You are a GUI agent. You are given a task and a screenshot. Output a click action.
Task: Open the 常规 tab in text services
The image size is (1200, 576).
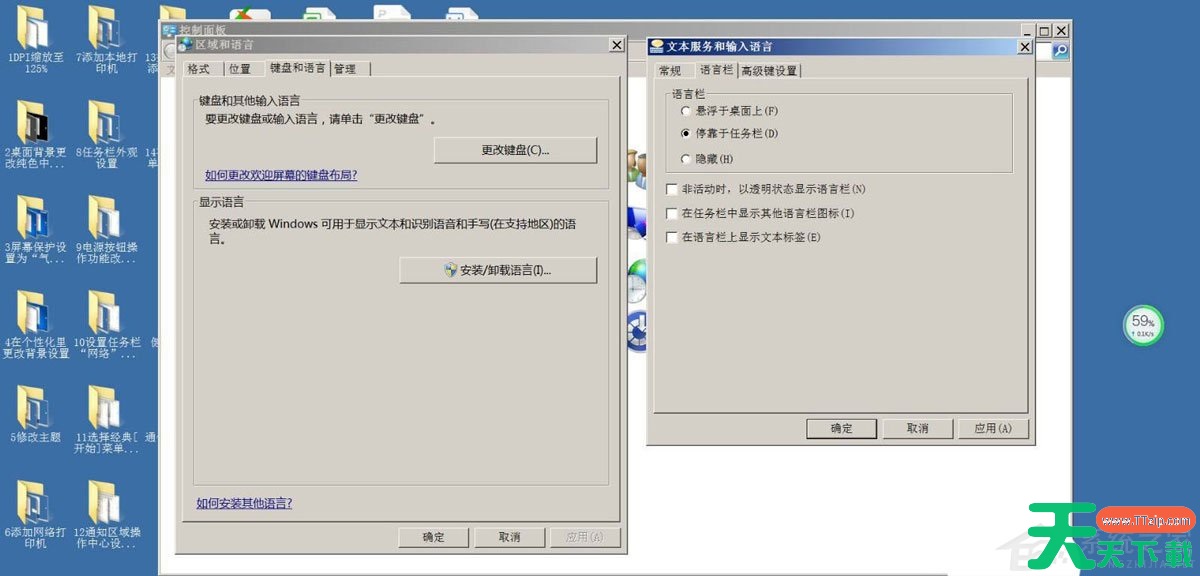click(670, 71)
